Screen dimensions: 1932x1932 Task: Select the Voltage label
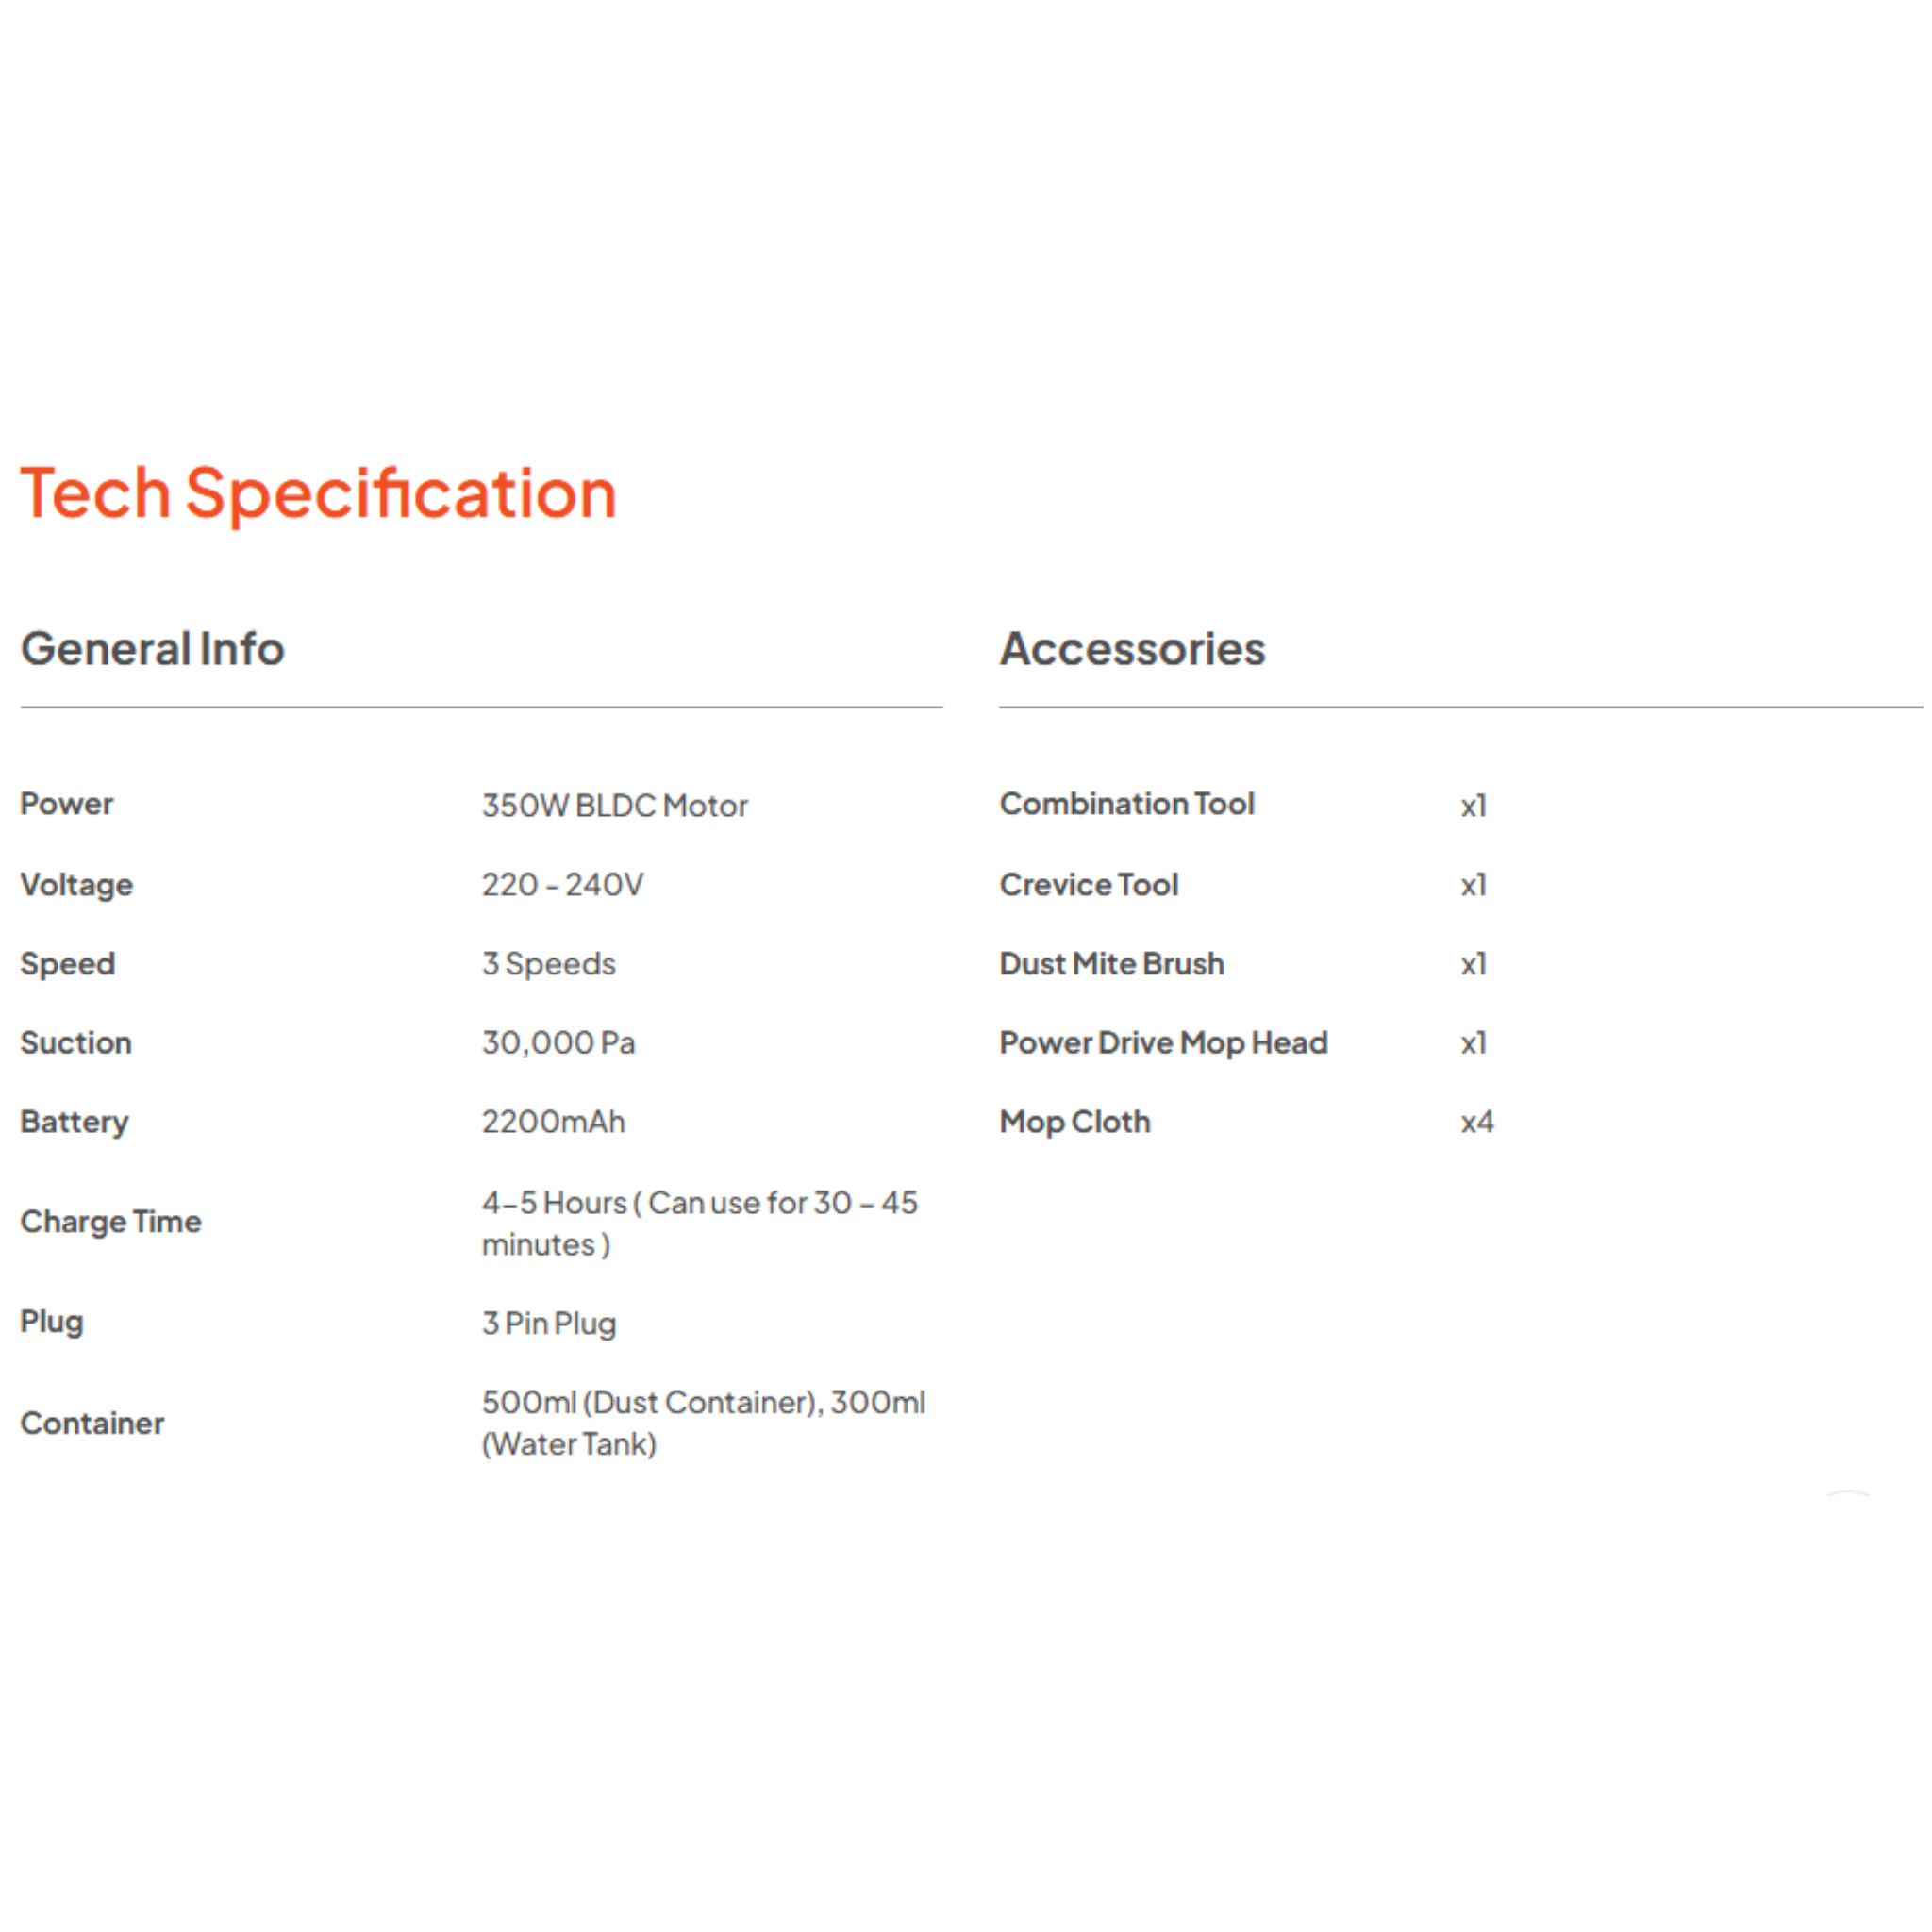pyautogui.click(x=76, y=885)
